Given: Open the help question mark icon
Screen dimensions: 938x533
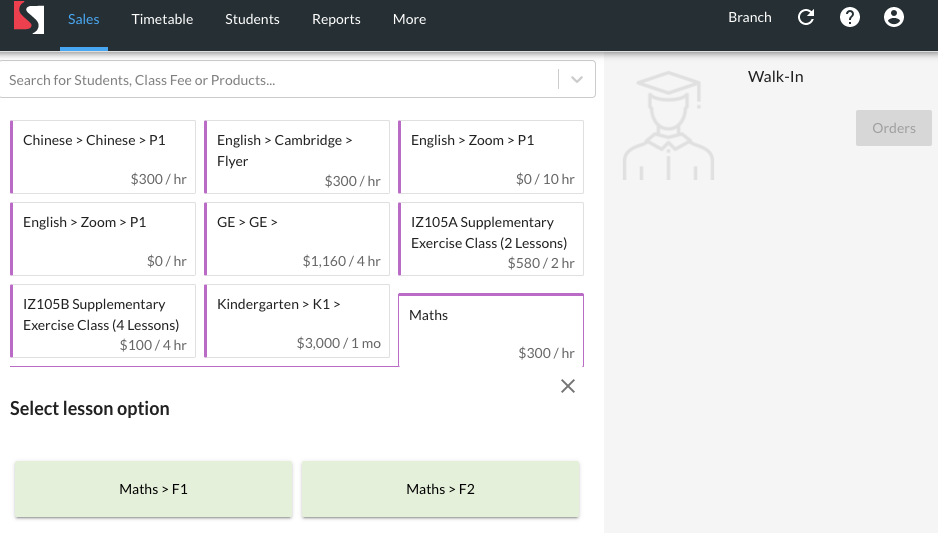Looking at the screenshot, I should (x=850, y=18).
